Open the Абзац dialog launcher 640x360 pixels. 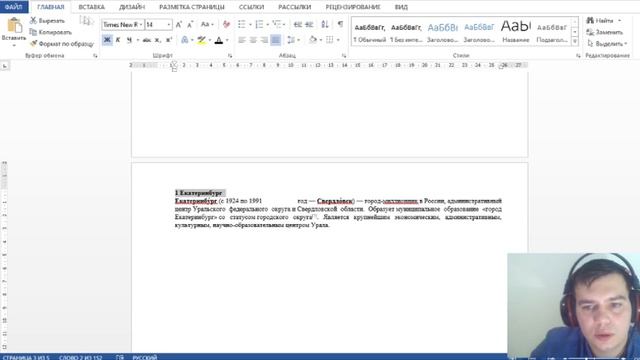tap(344, 56)
